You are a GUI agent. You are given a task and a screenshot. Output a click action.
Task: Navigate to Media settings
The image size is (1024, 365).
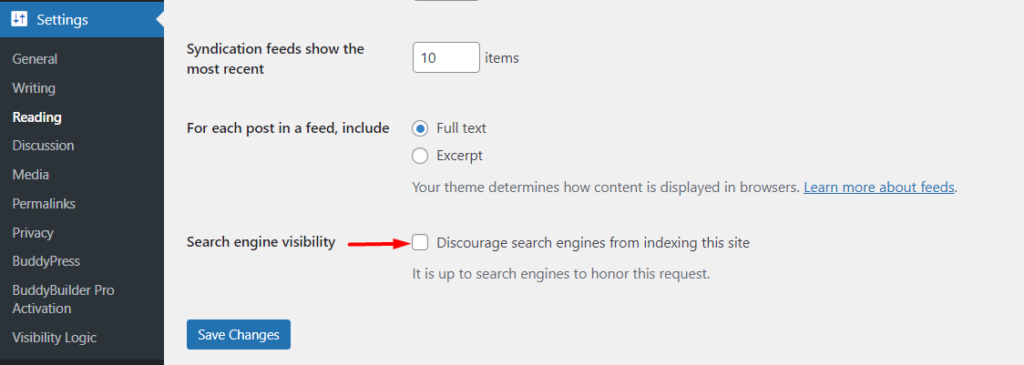click(31, 175)
